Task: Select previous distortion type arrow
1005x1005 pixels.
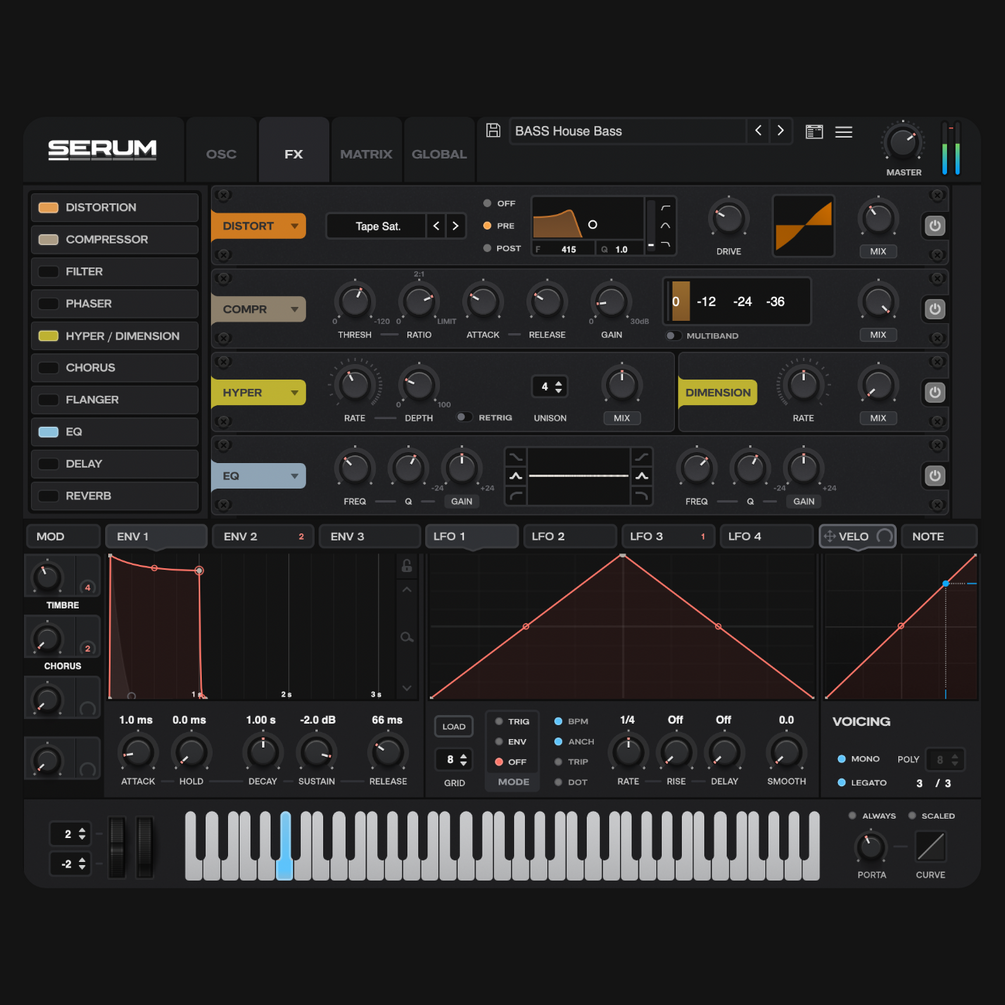Action: tap(436, 226)
